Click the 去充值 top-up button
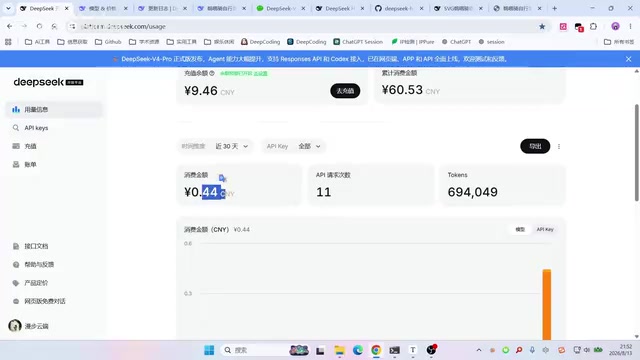This screenshot has height=360, width=640. pos(345,91)
